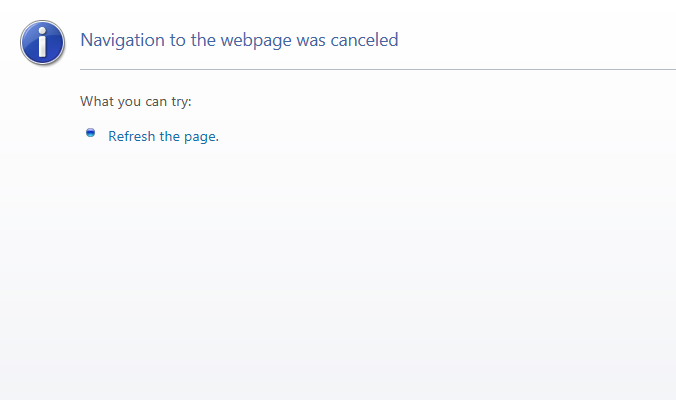676x400 pixels.
Task: Click the horizontal divider under heading
Action: tap(378, 69)
